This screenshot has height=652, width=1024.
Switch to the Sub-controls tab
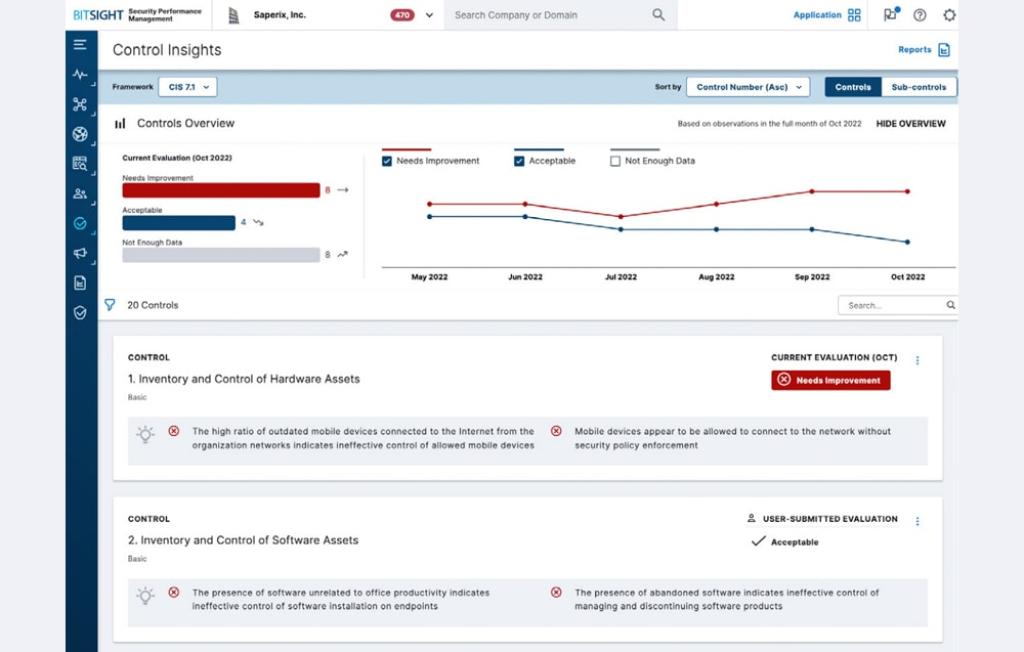click(919, 87)
